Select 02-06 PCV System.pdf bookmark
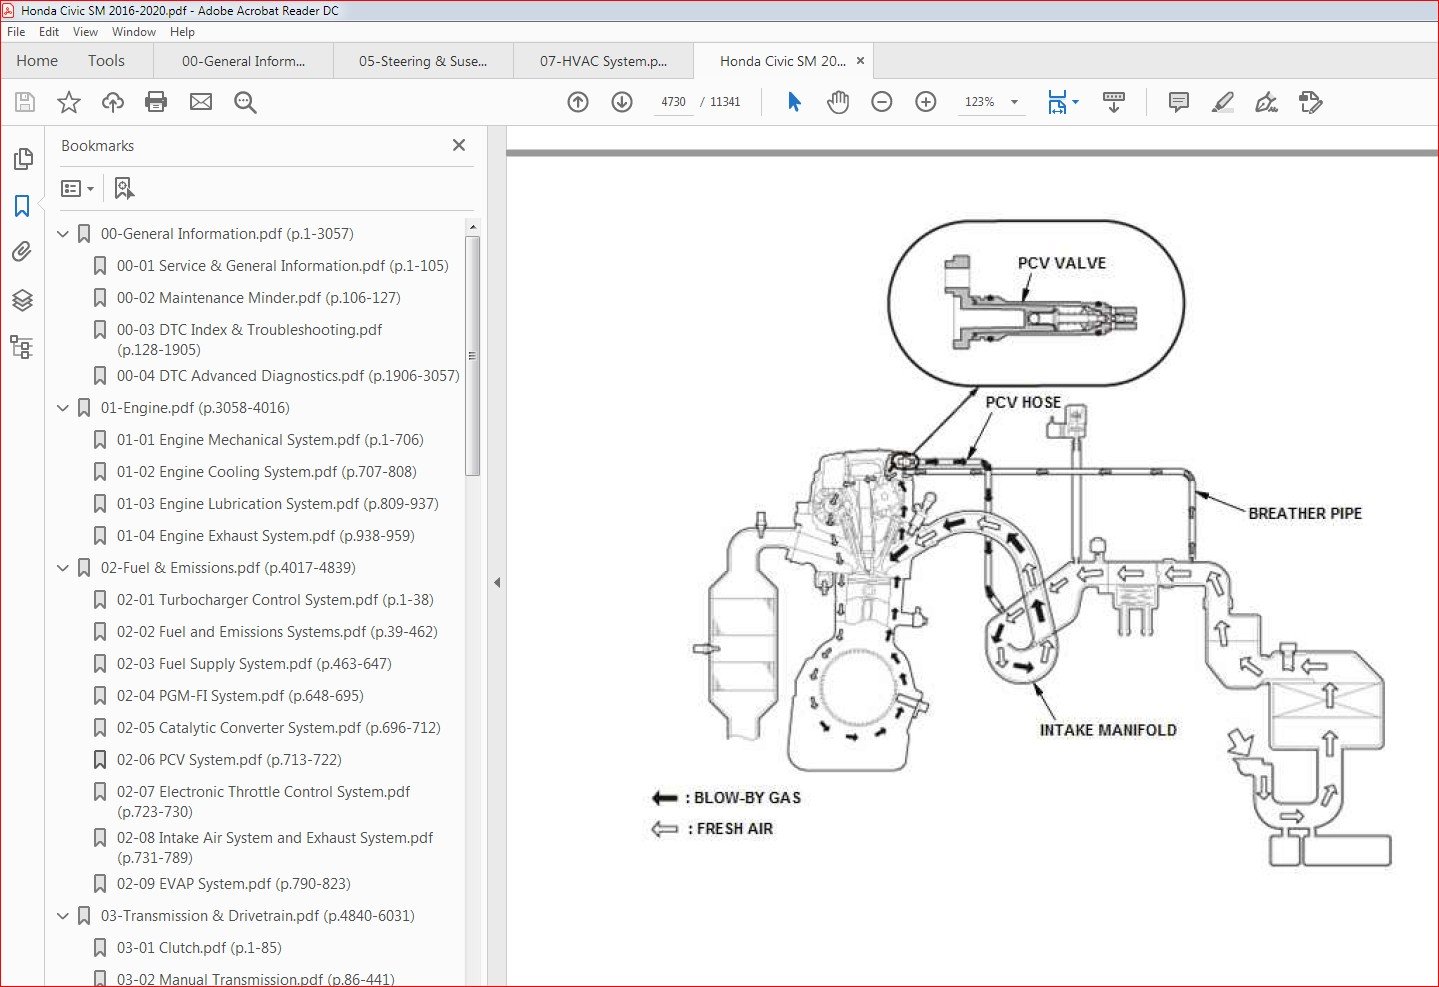1439x987 pixels. [x=229, y=760]
